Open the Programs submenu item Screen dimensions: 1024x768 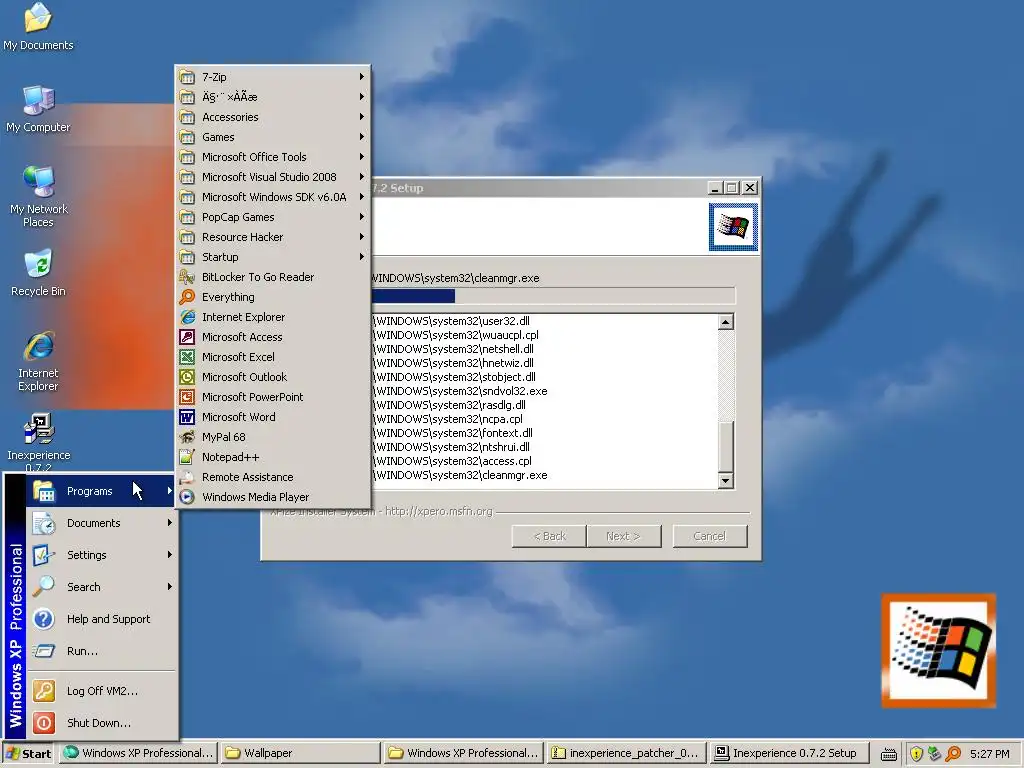point(102,491)
